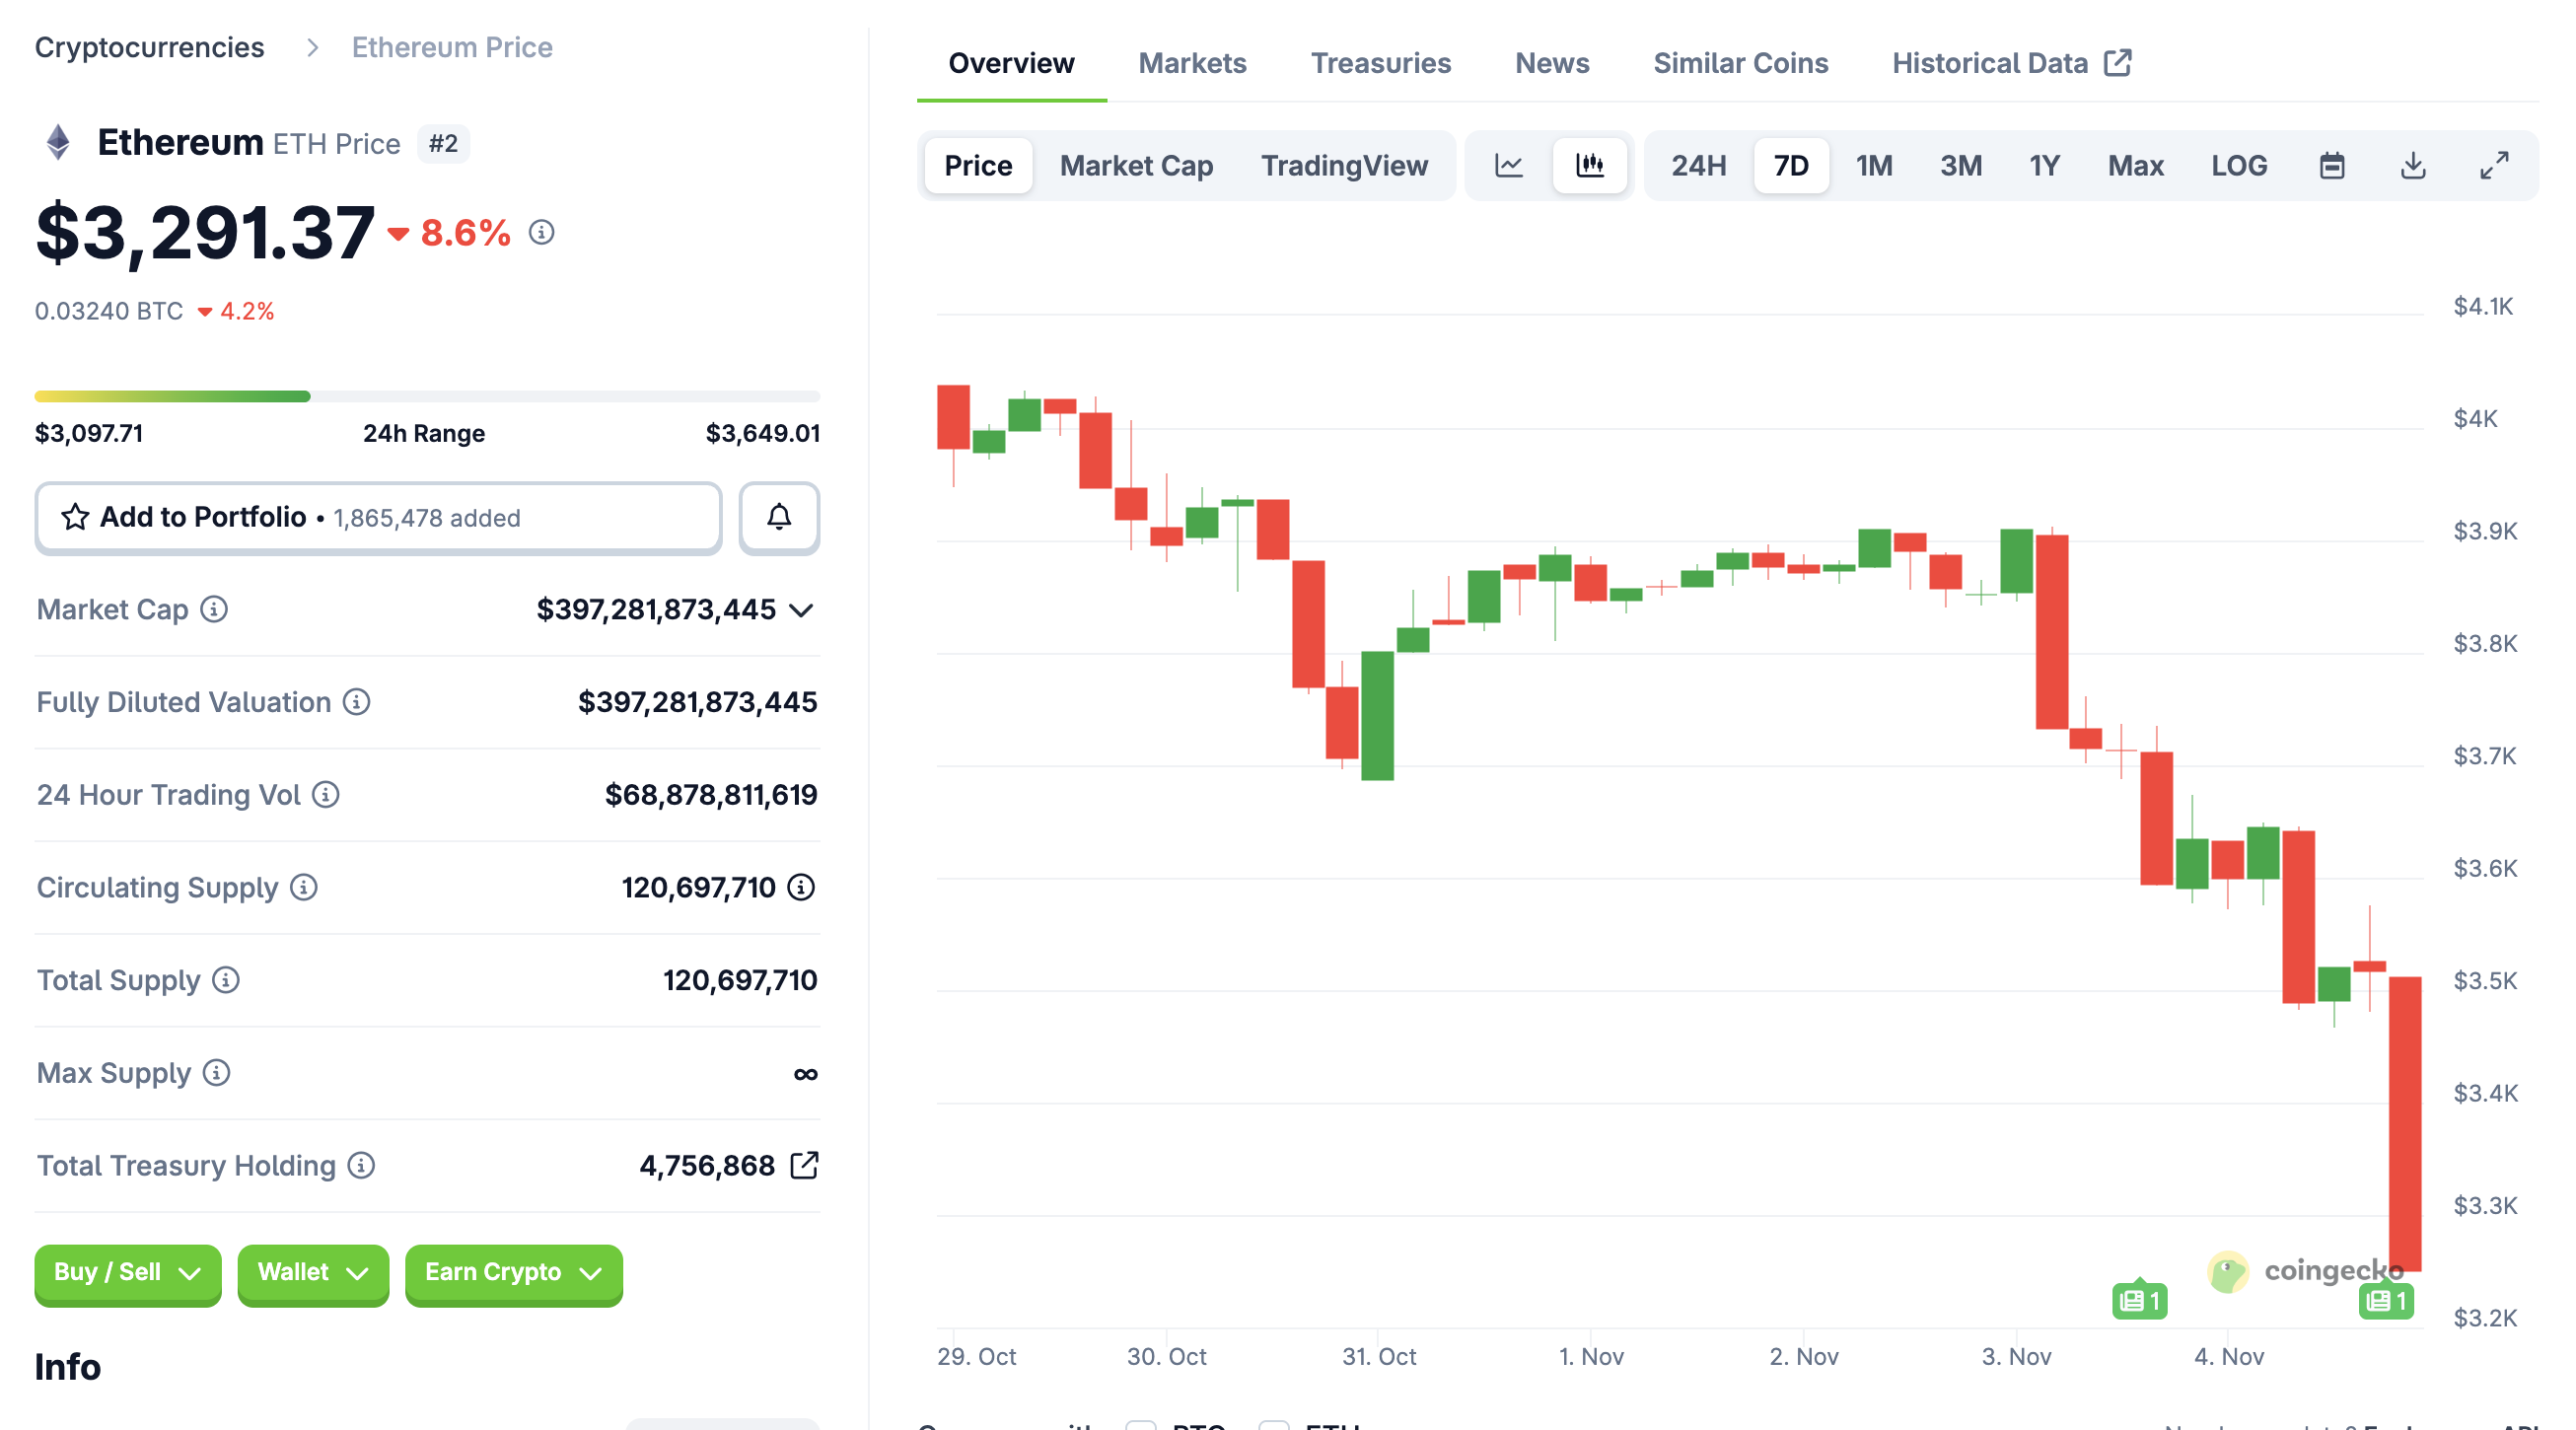Click the Add to Portfolio button
The width and height of the screenshot is (2576, 1430).
(x=378, y=517)
